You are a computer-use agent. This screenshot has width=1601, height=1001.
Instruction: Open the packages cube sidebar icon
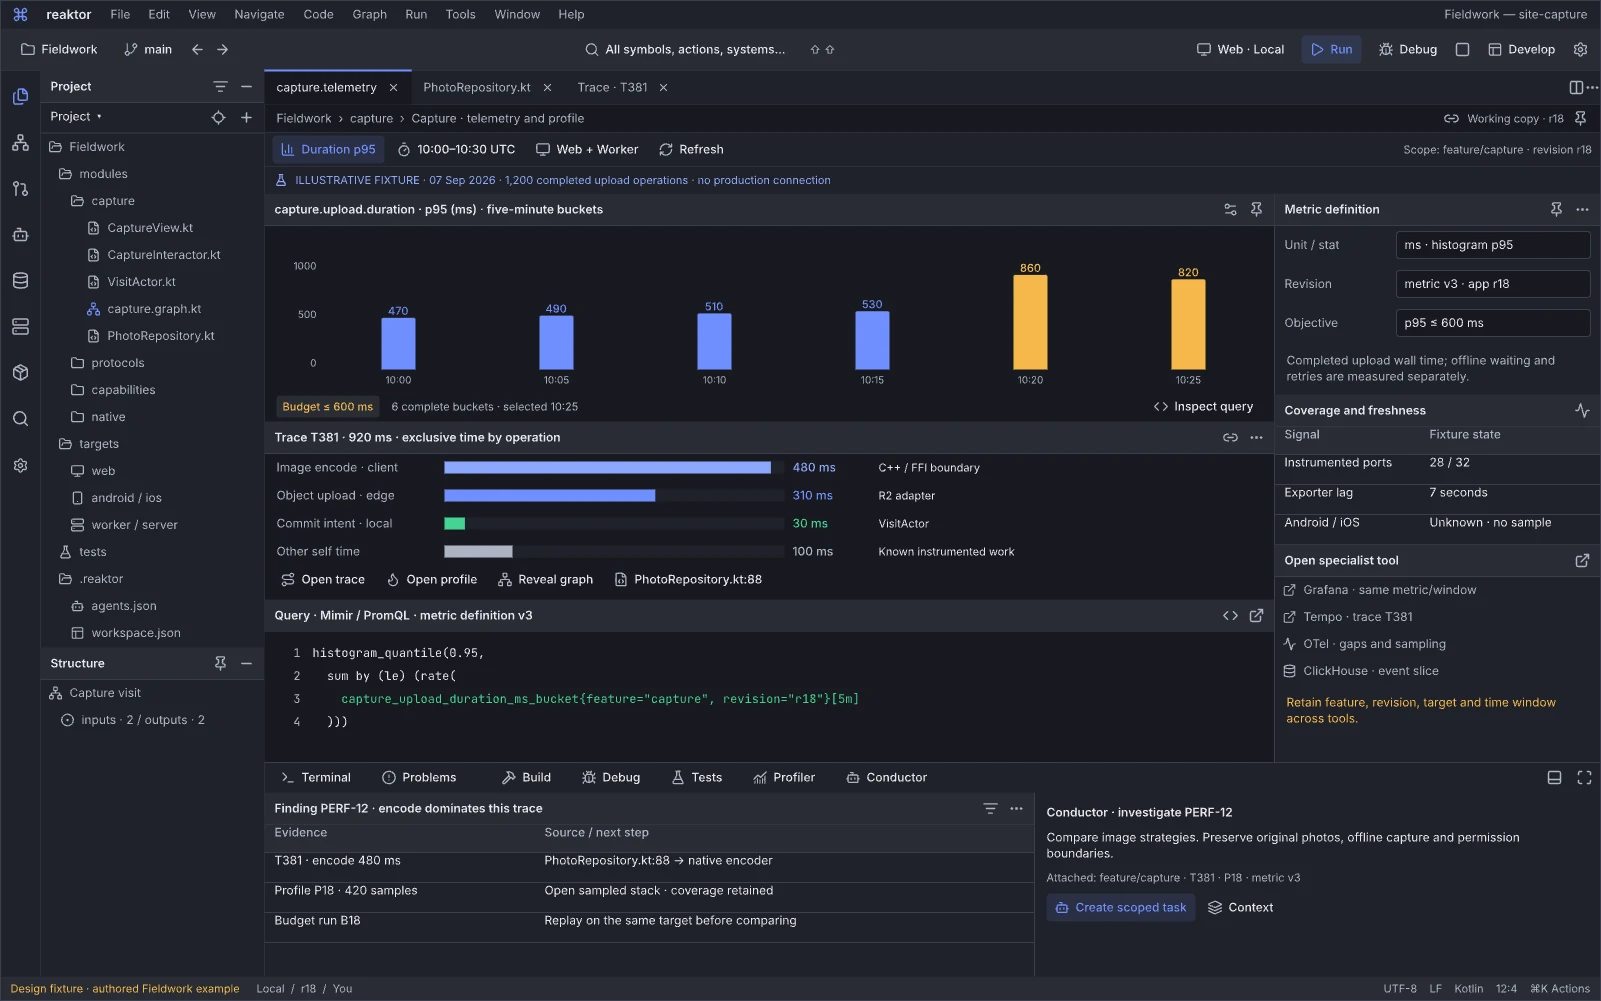[x=20, y=373]
